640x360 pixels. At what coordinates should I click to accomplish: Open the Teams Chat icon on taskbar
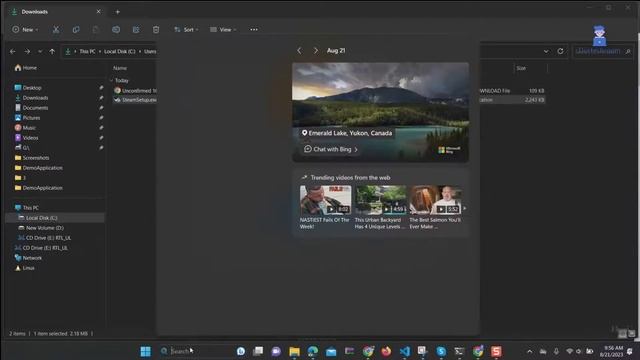[x=276, y=351]
